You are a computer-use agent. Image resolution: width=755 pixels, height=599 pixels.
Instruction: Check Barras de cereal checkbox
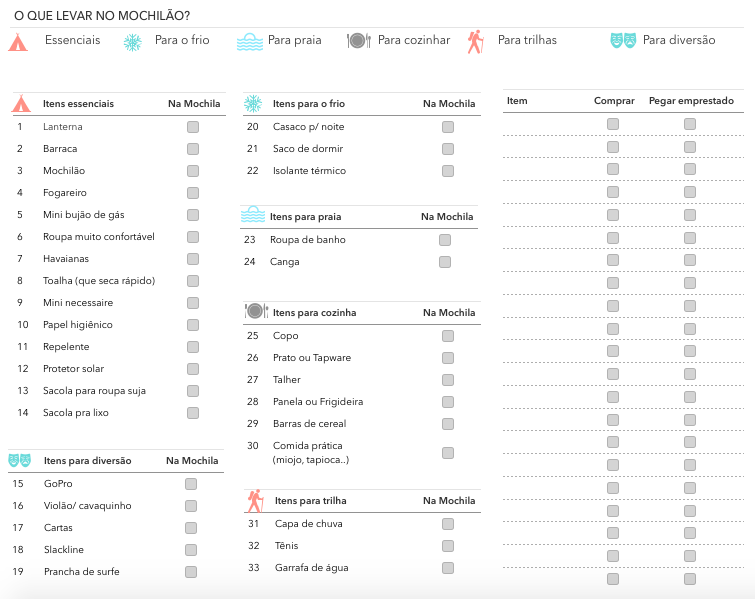pyautogui.click(x=448, y=424)
